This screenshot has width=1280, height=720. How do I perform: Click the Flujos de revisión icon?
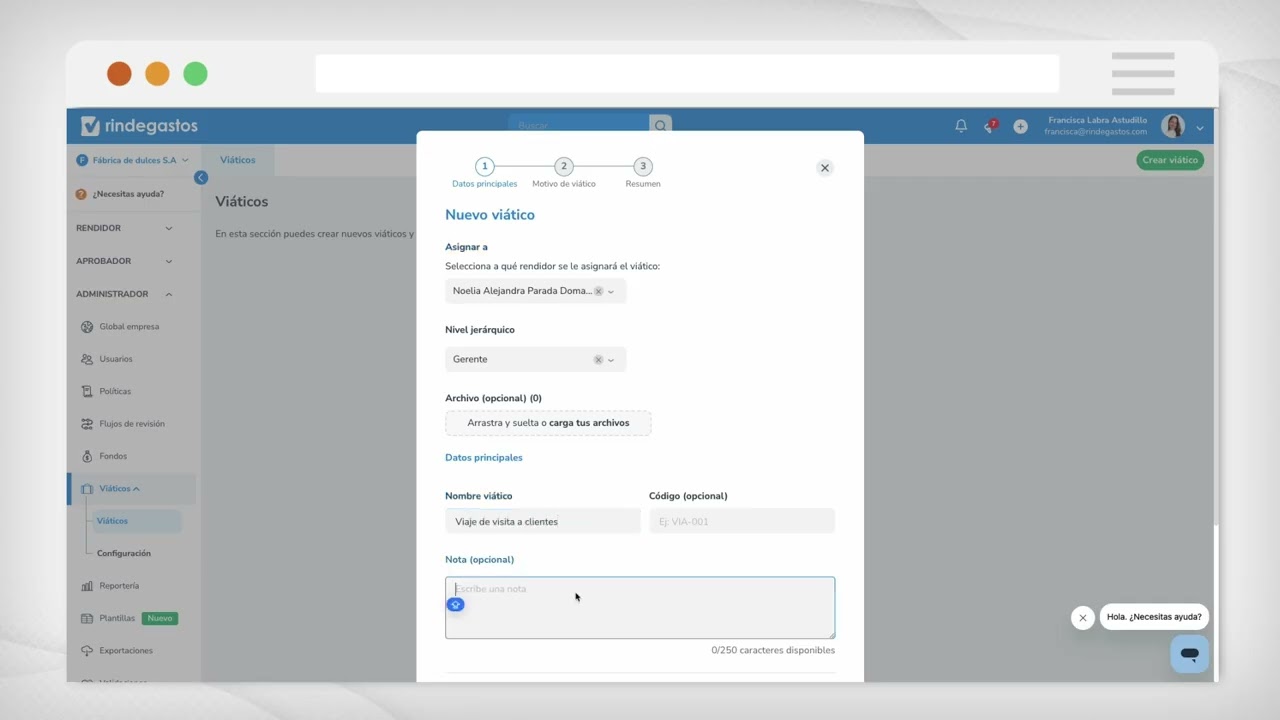point(87,424)
